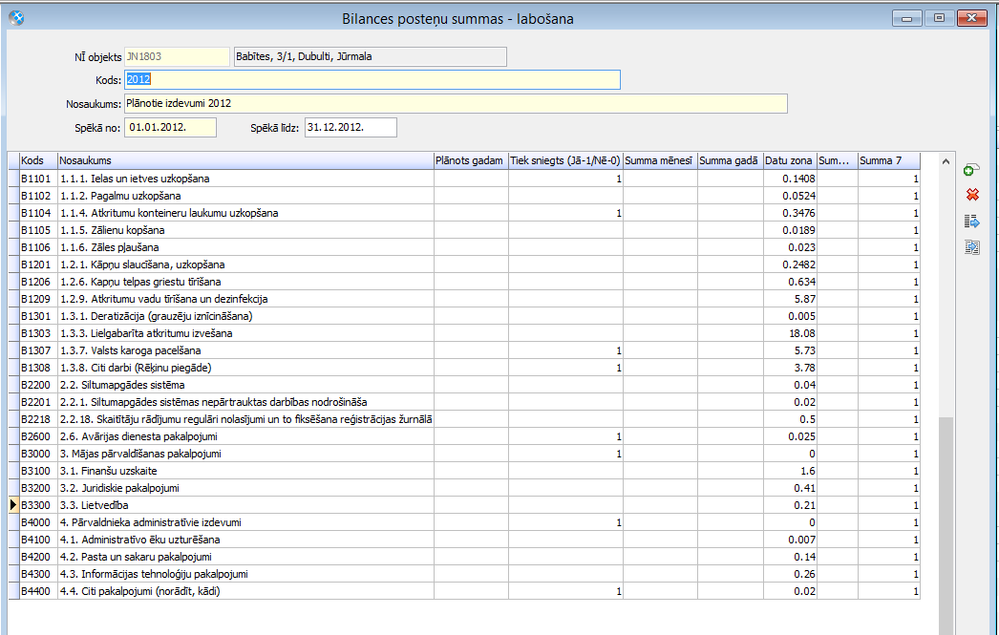Viewport: 999px width, 635px height.
Task: Select '1.1.5. Zālienu kopšana' row
Action: tap(112, 231)
